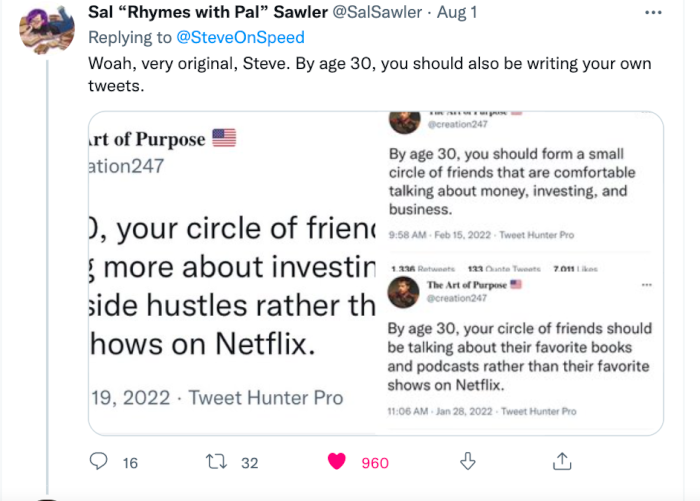Click the Art of Purpose avatar in bottom-right image
700x501 pixels.
click(x=404, y=291)
